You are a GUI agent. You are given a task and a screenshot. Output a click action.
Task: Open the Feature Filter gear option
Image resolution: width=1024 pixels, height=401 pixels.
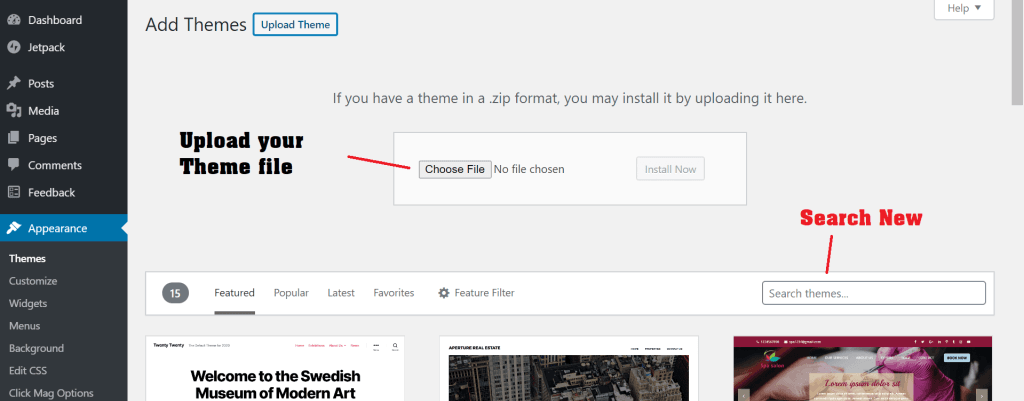click(x=476, y=293)
